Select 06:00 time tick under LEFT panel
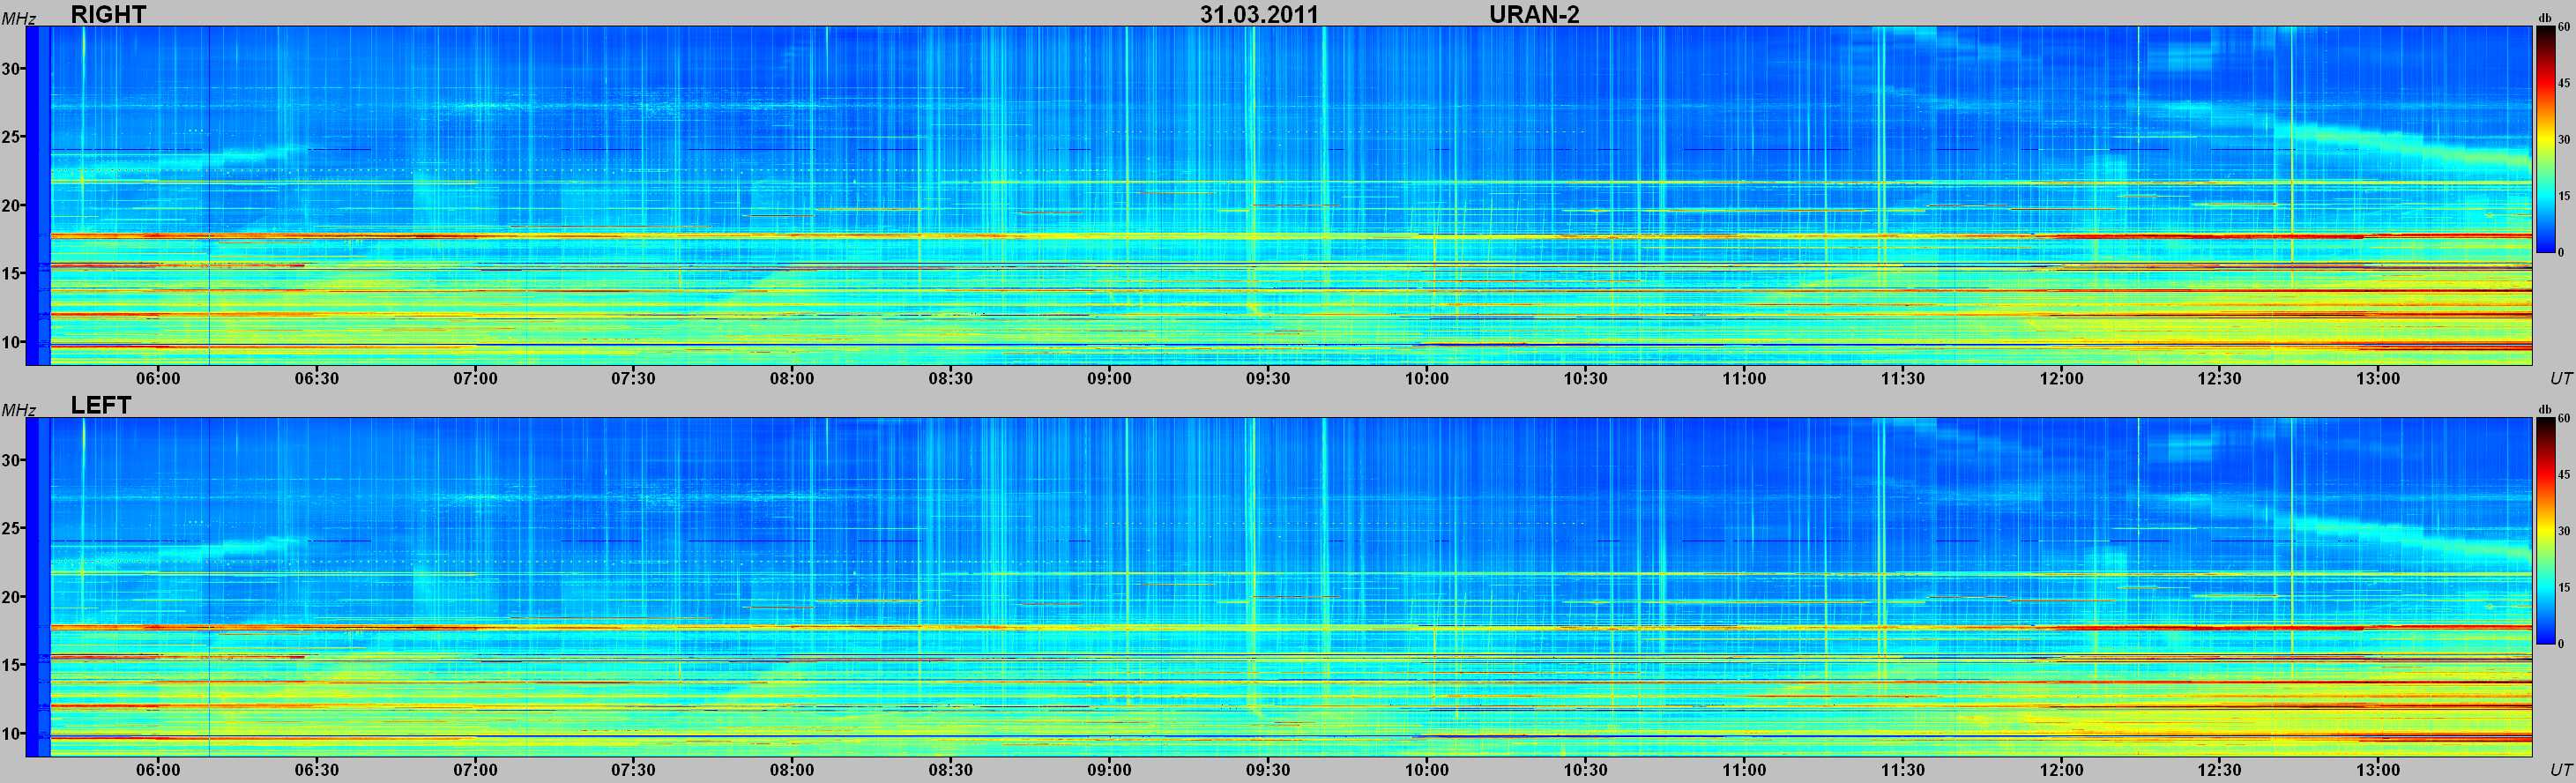The height and width of the screenshot is (783, 2576). point(158,769)
